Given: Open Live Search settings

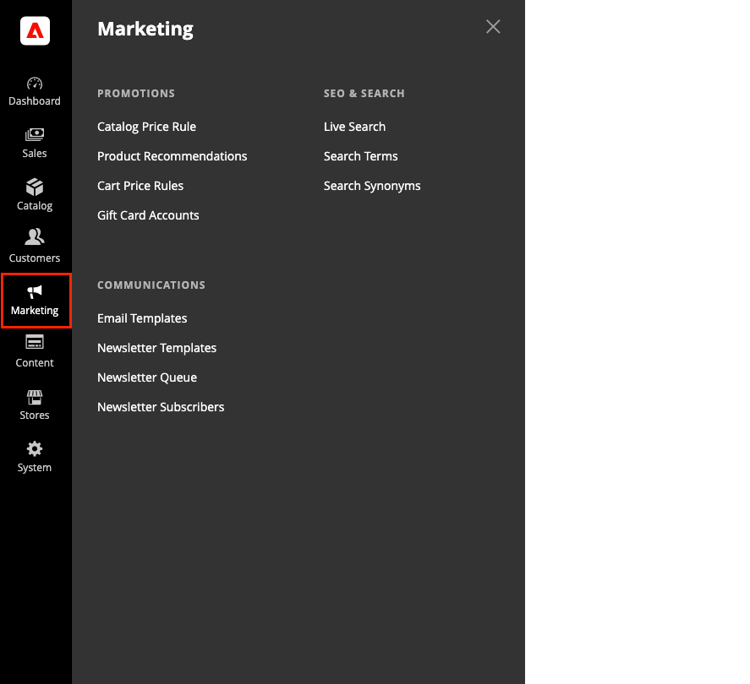Looking at the screenshot, I should [x=354, y=127].
